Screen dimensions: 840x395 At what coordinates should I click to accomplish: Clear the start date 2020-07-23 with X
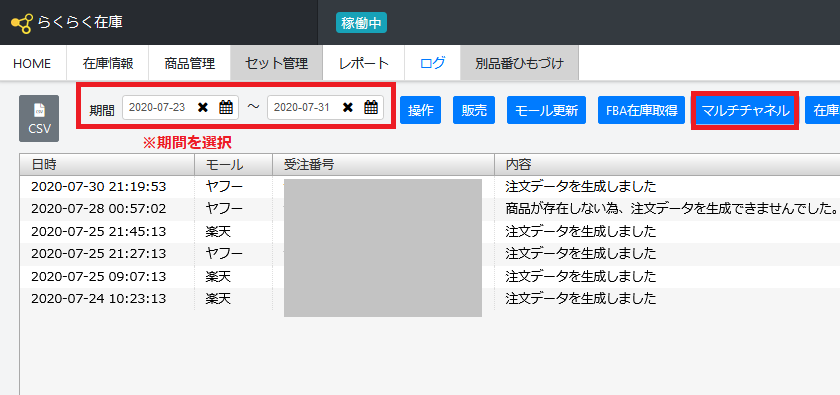click(x=202, y=107)
